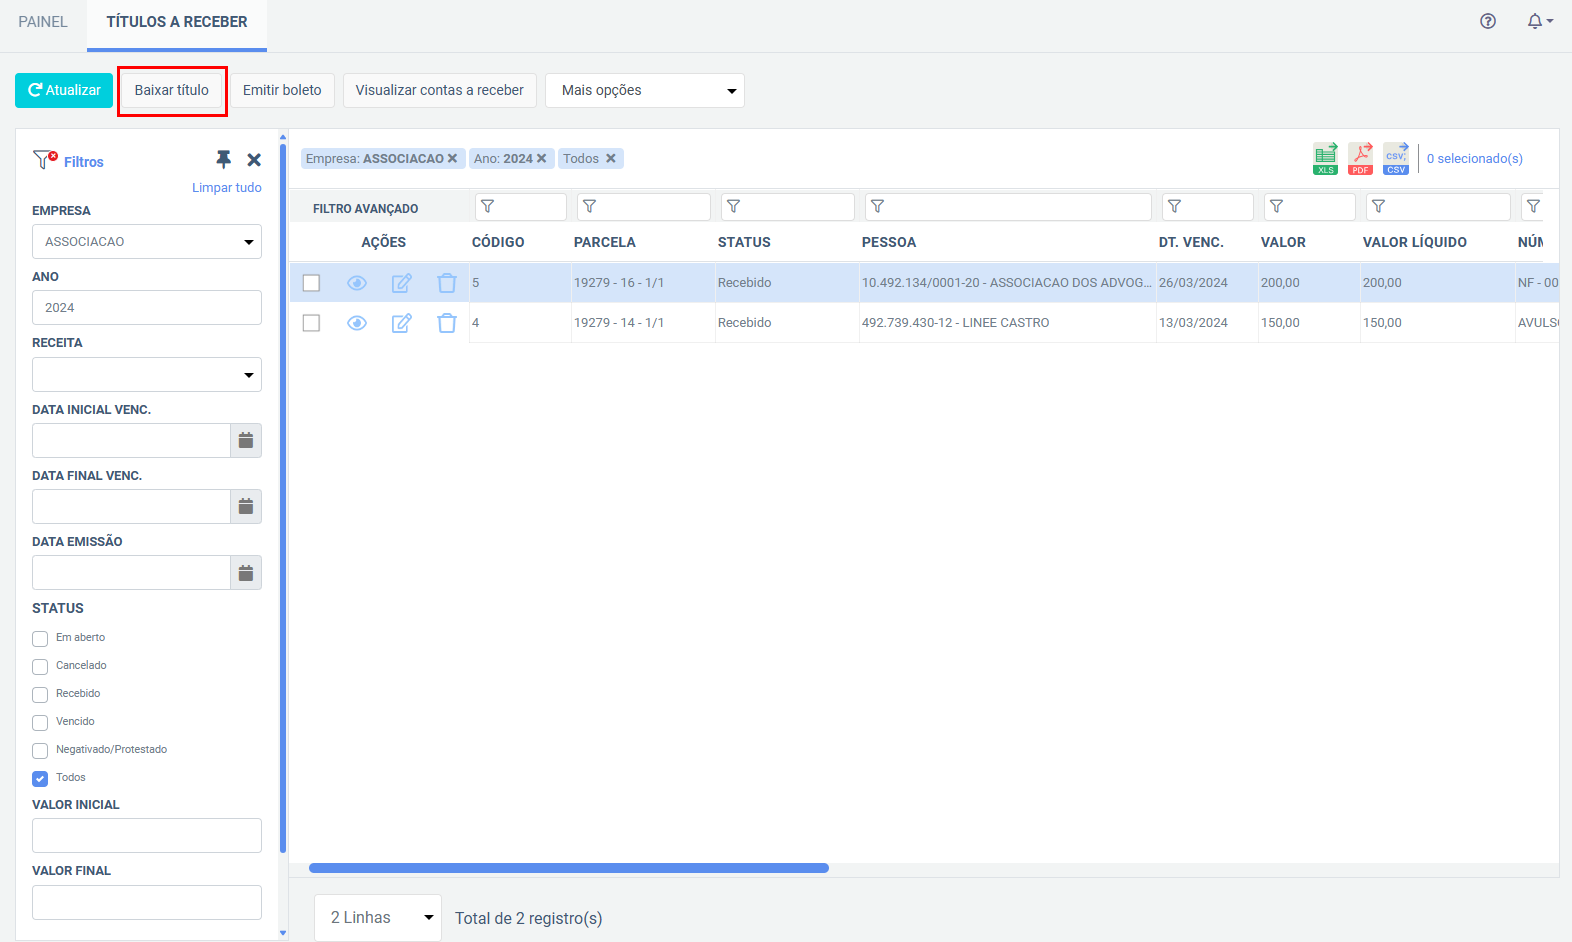Click the Valor Inicial input field
Screen dimensions: 1572x942
pyautogui.click(x=147, y=836)
